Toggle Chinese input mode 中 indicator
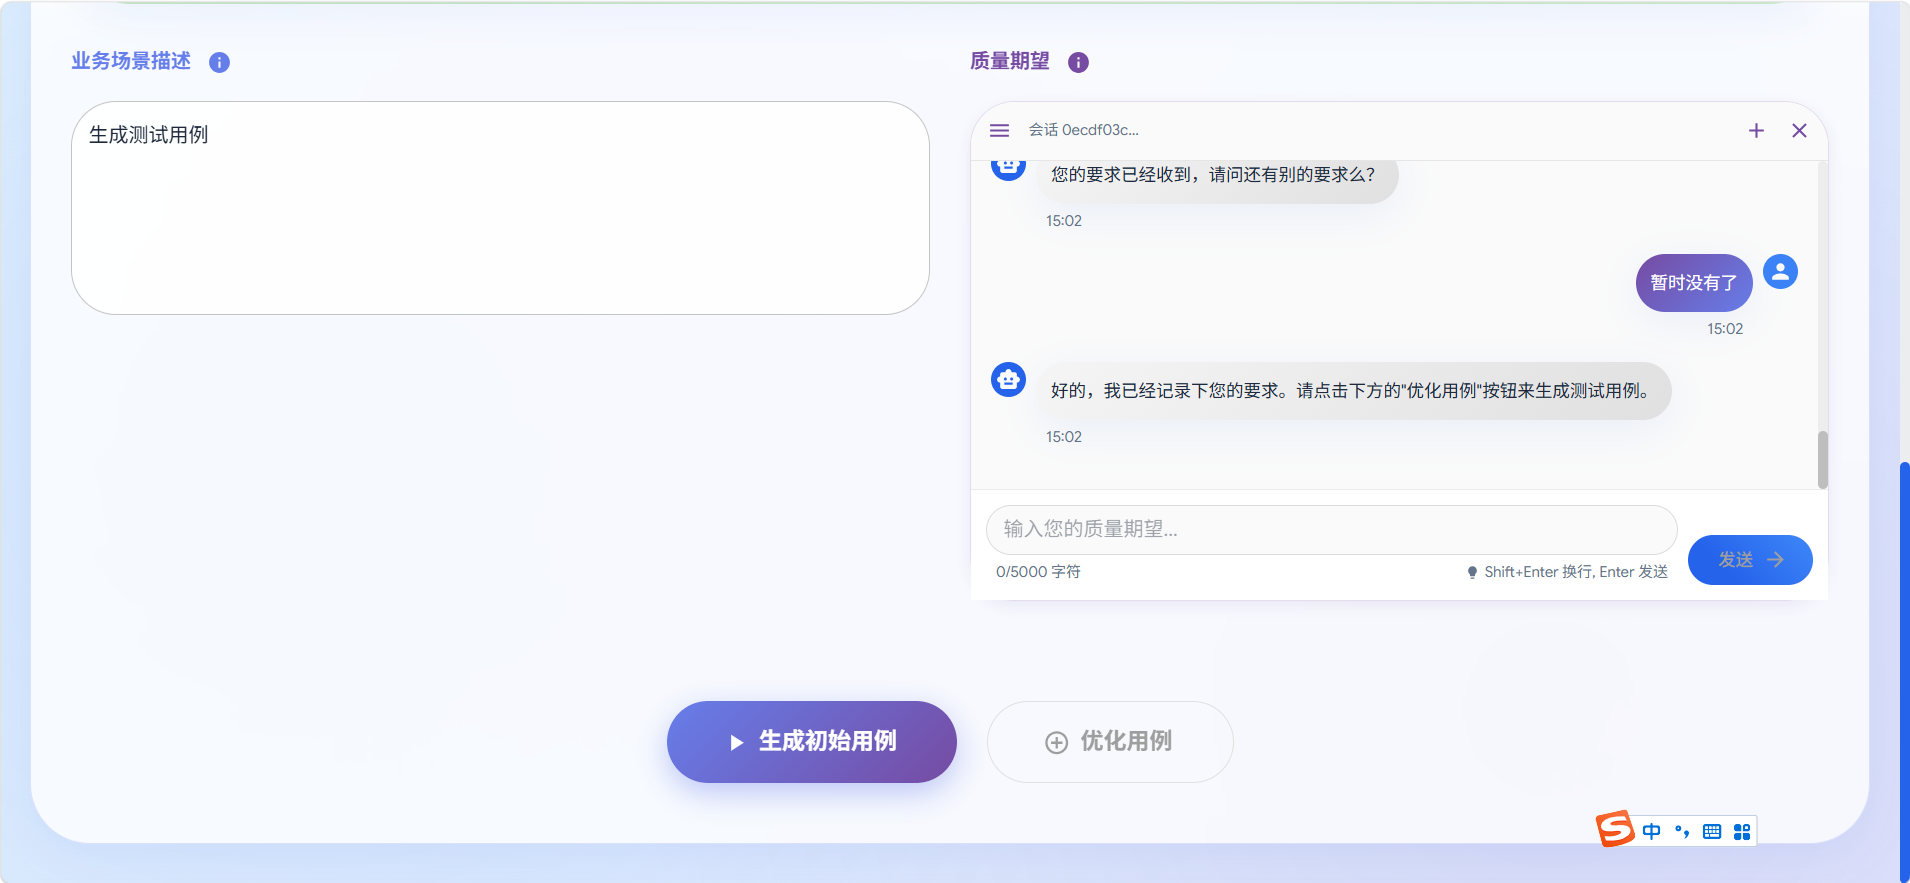The height and width of the screenshot is (883, 1910). tap(1651, 831)
